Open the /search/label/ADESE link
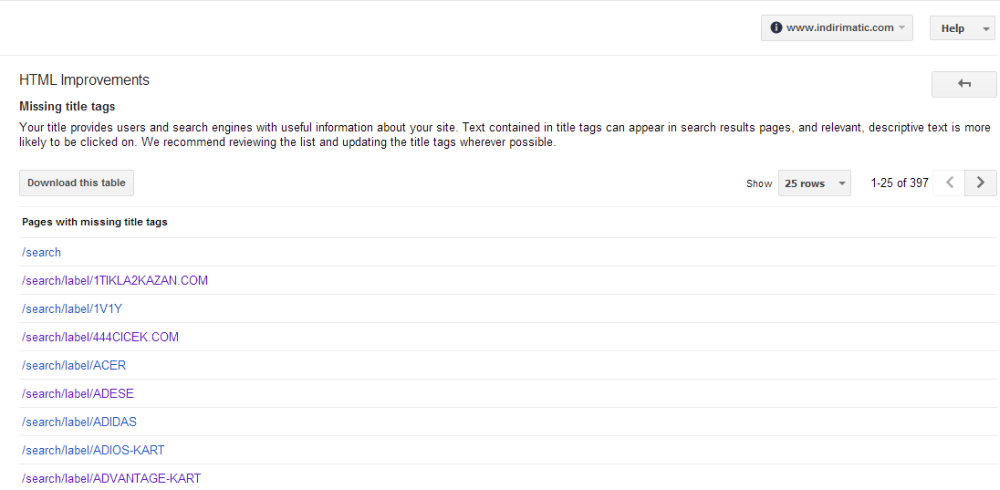Image resolution: width=1000 pixels, height=490 pixels. point(78,394)
